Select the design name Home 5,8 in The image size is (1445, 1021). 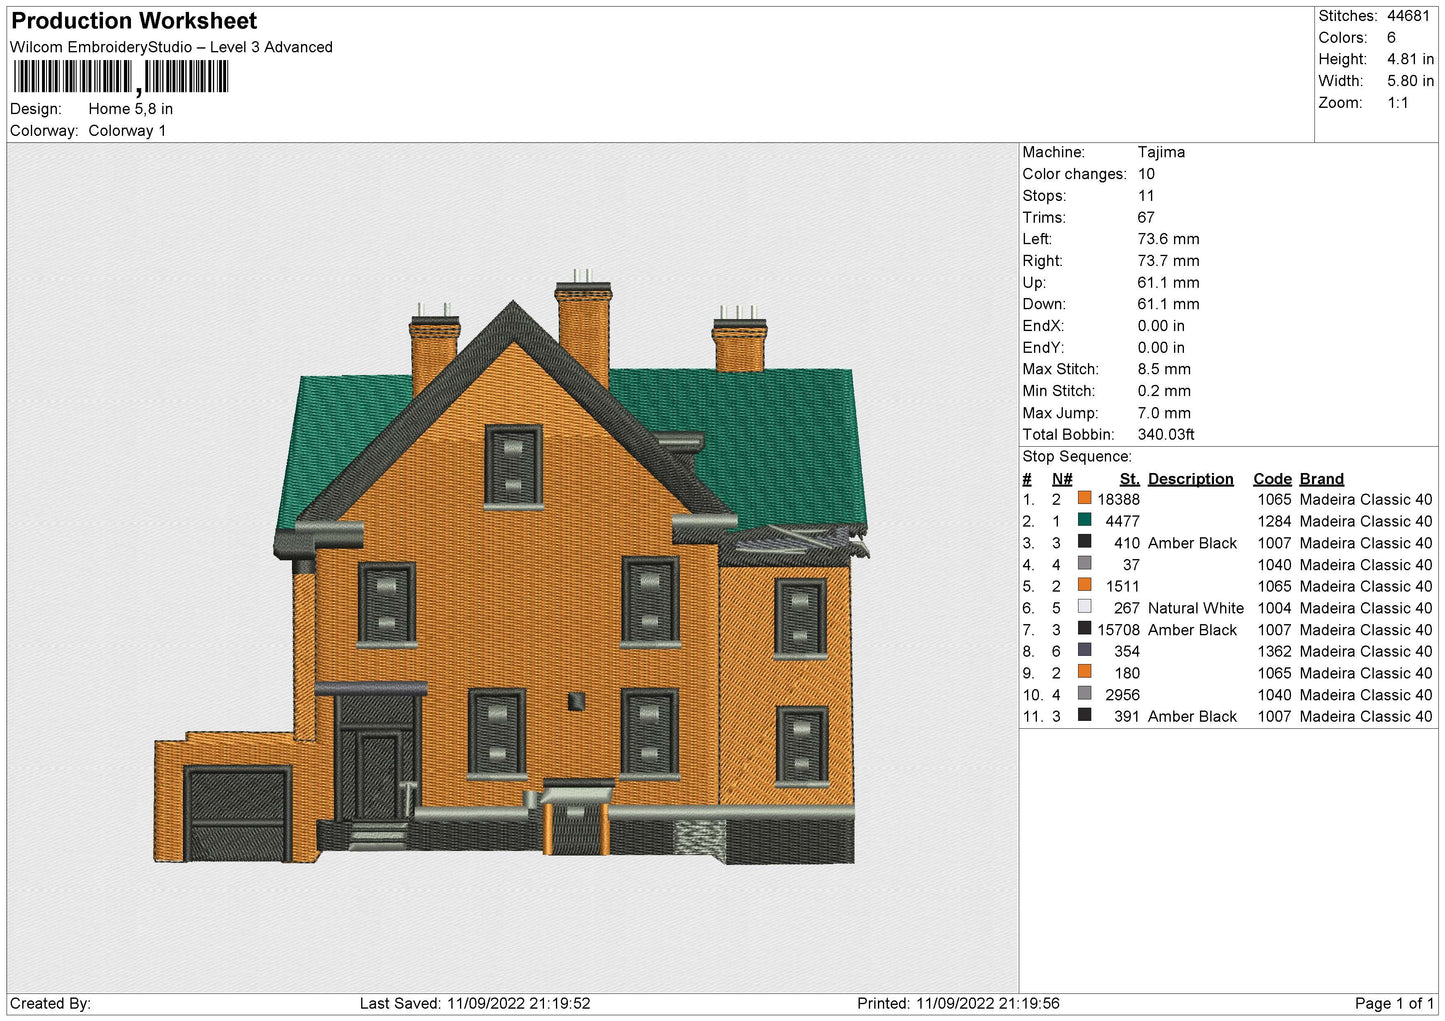[x=130, y=109]
